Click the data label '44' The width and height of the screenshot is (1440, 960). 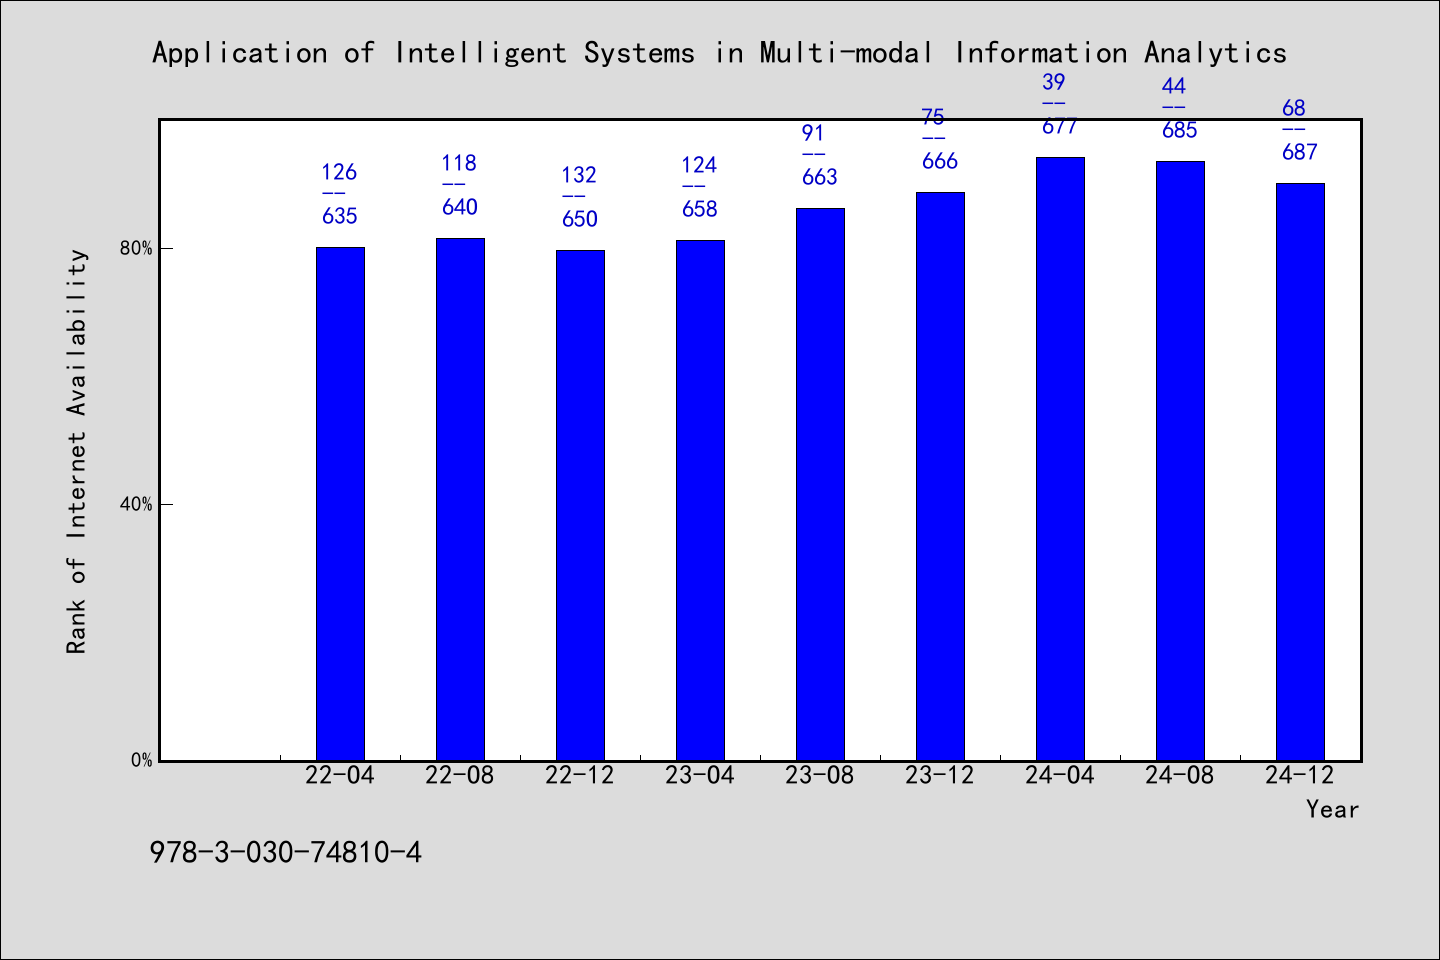[x=1174, y=86]
